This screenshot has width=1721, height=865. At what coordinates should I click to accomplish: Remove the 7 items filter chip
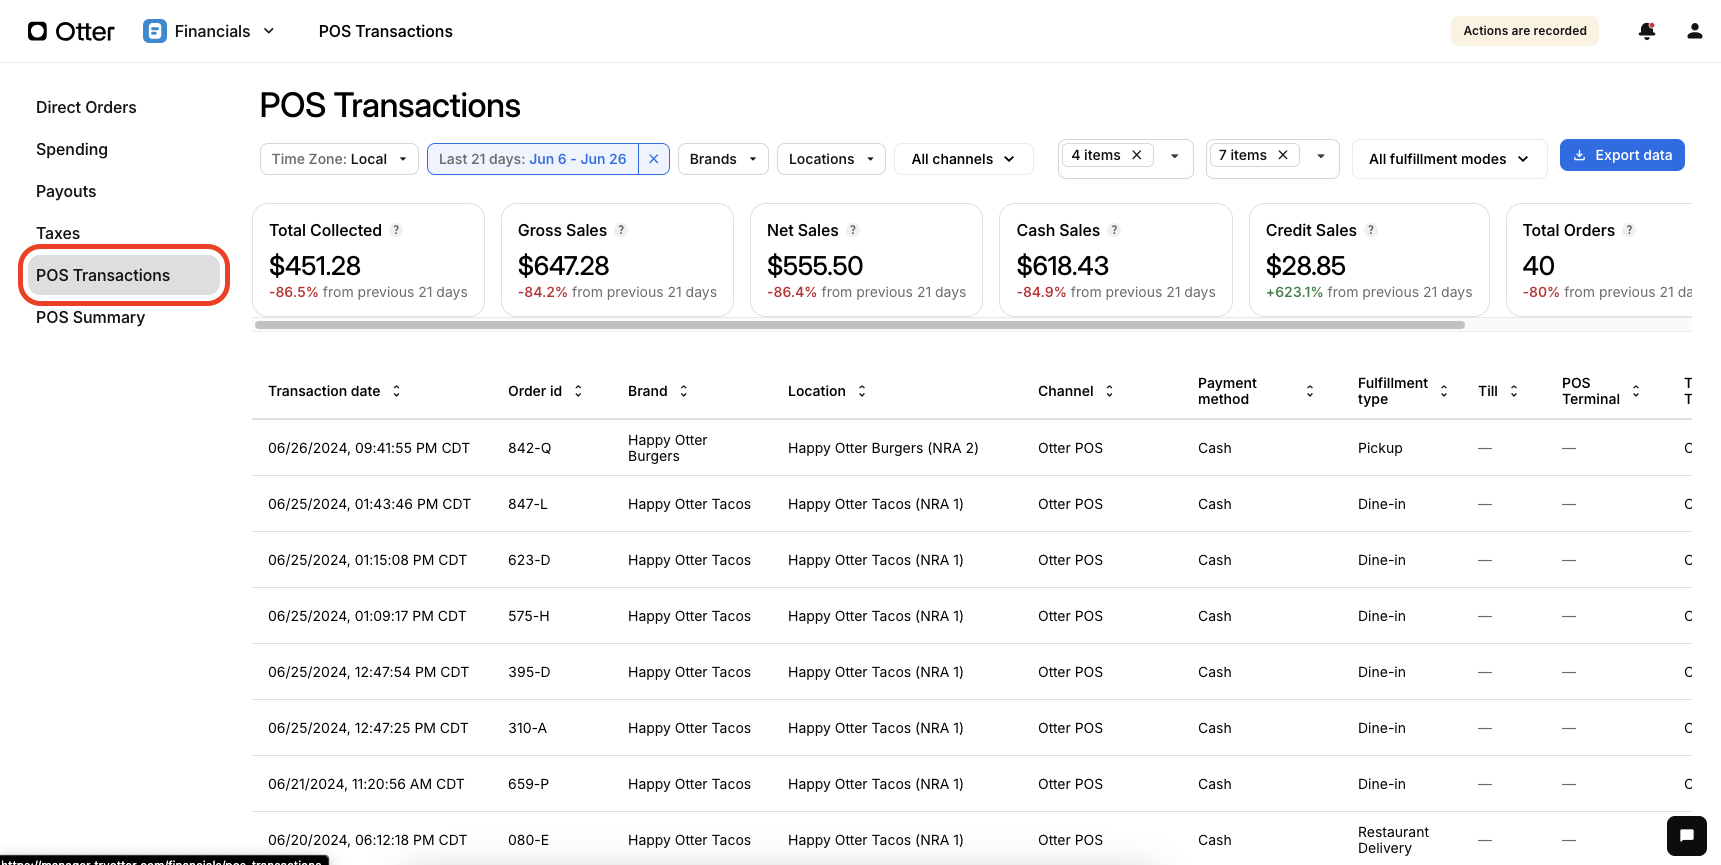tap(1283, 155)
